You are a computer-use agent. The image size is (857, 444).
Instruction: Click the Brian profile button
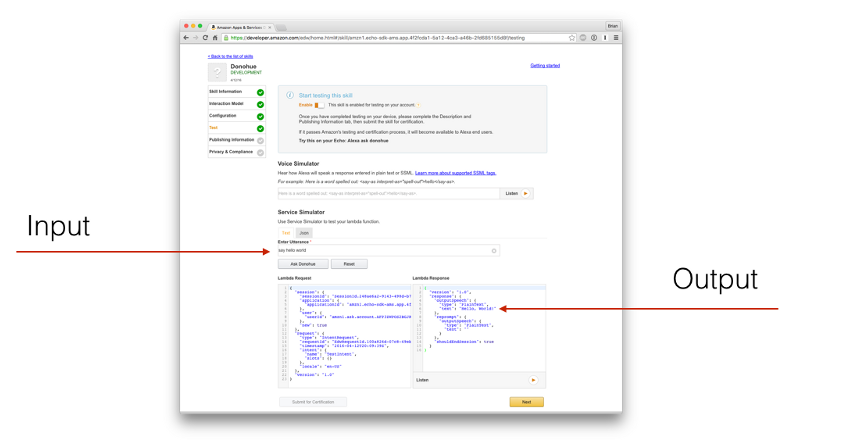click(x=613, y=26)
